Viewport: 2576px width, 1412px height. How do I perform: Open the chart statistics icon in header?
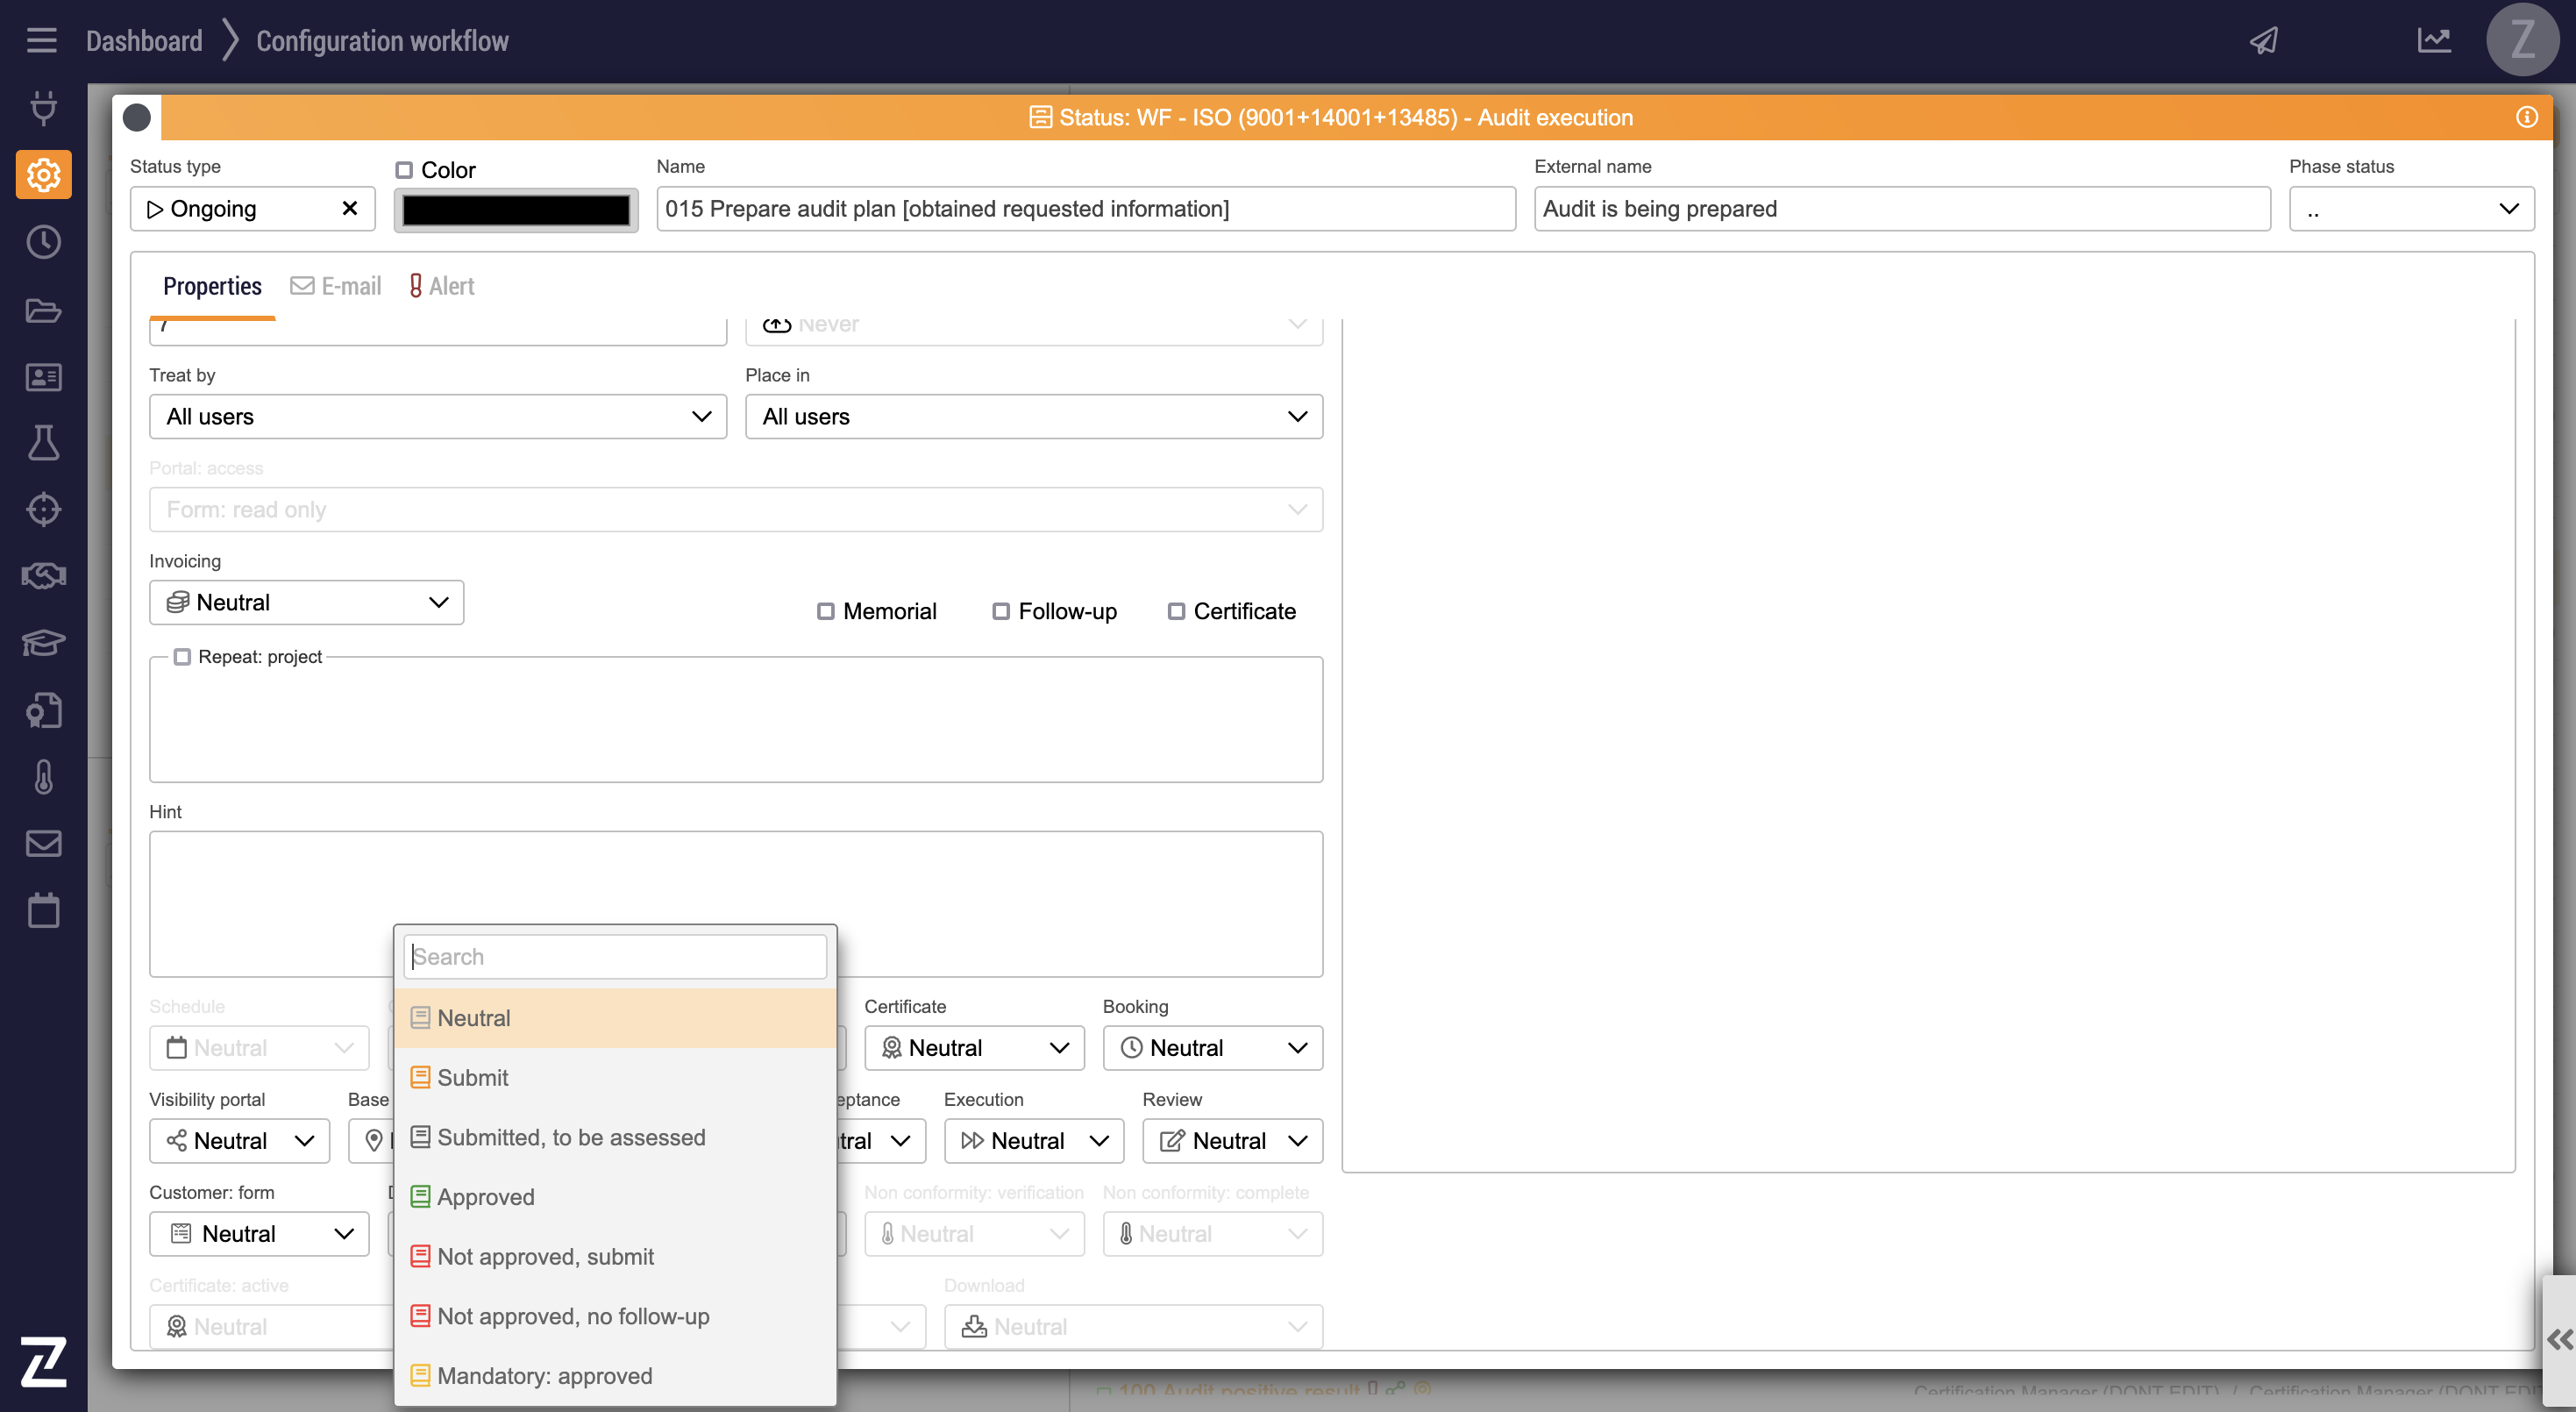[x=2434, y=40]
